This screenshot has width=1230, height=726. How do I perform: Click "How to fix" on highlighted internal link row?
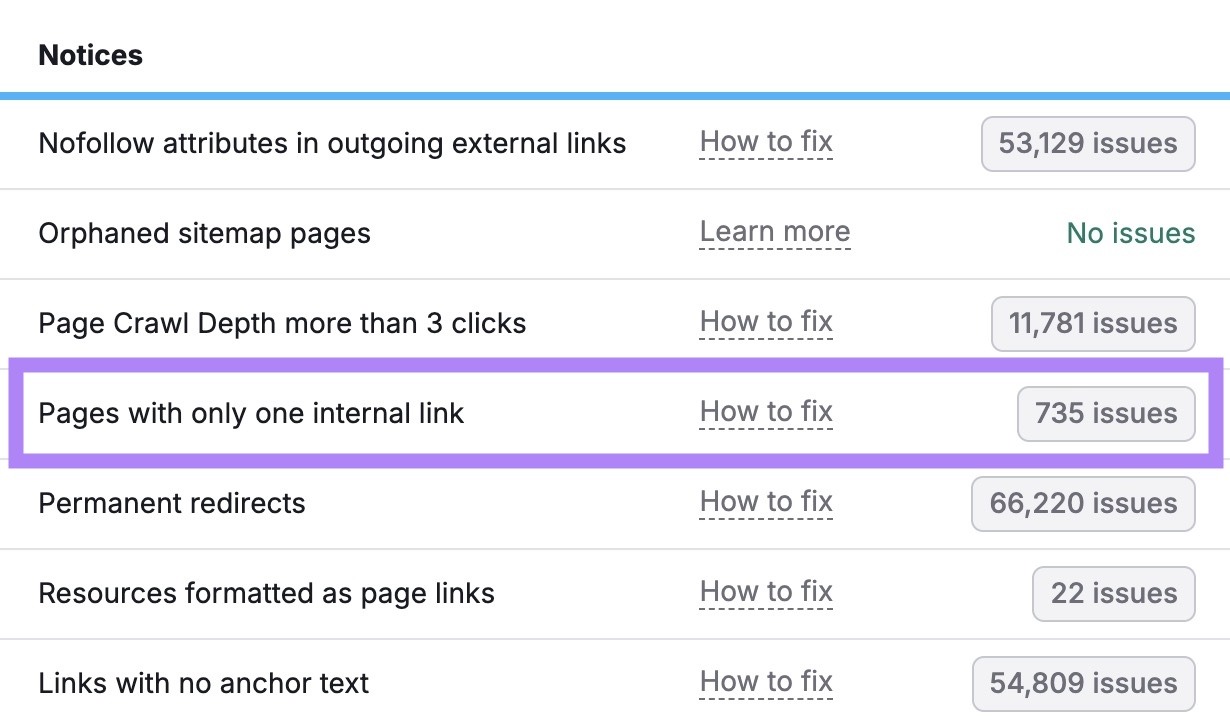click(766, 412)
